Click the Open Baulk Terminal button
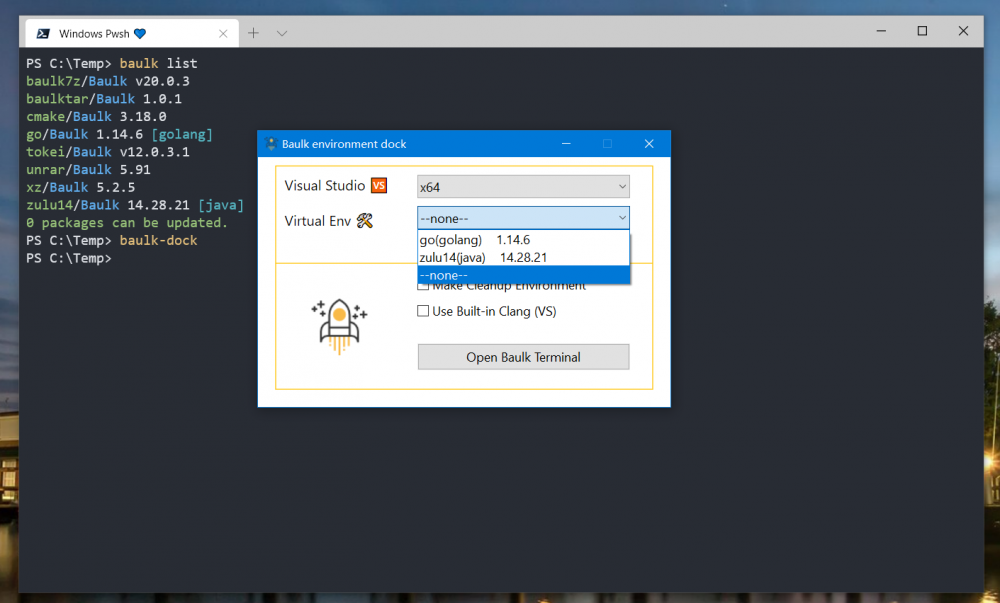This screenshot has height=603, width=1000. pyautogui.click(x=524, y=357)
